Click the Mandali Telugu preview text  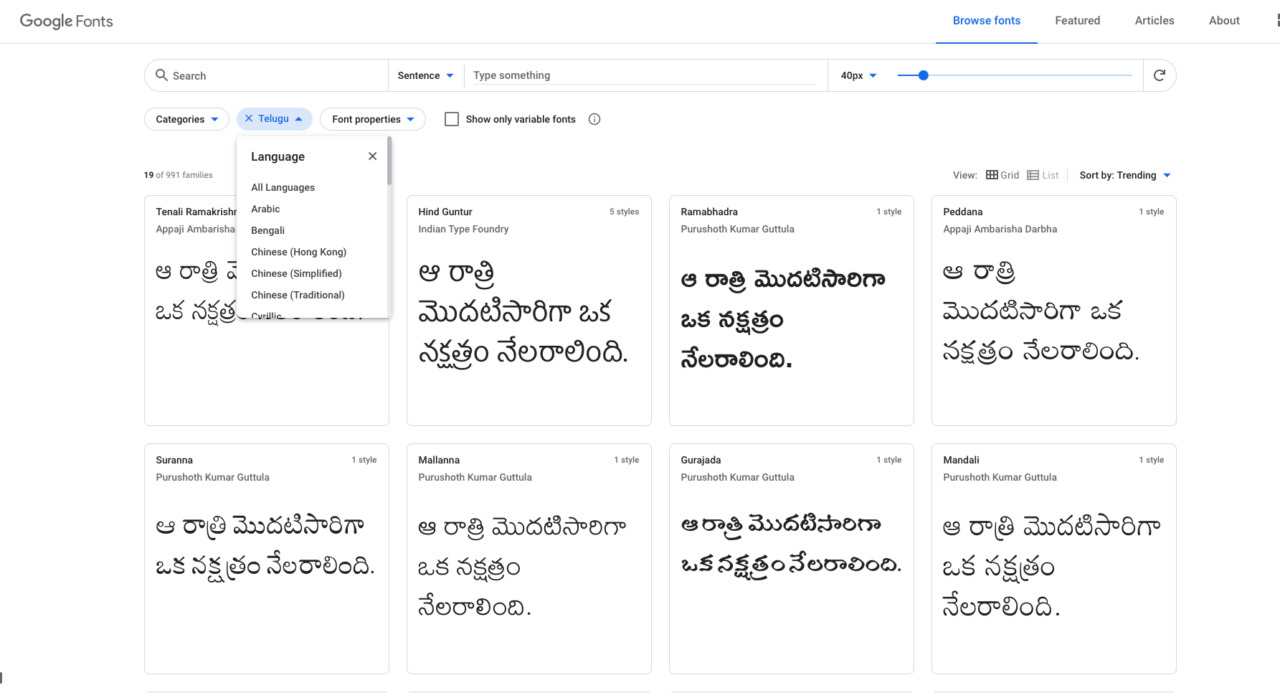click(x=1052, y=566)
